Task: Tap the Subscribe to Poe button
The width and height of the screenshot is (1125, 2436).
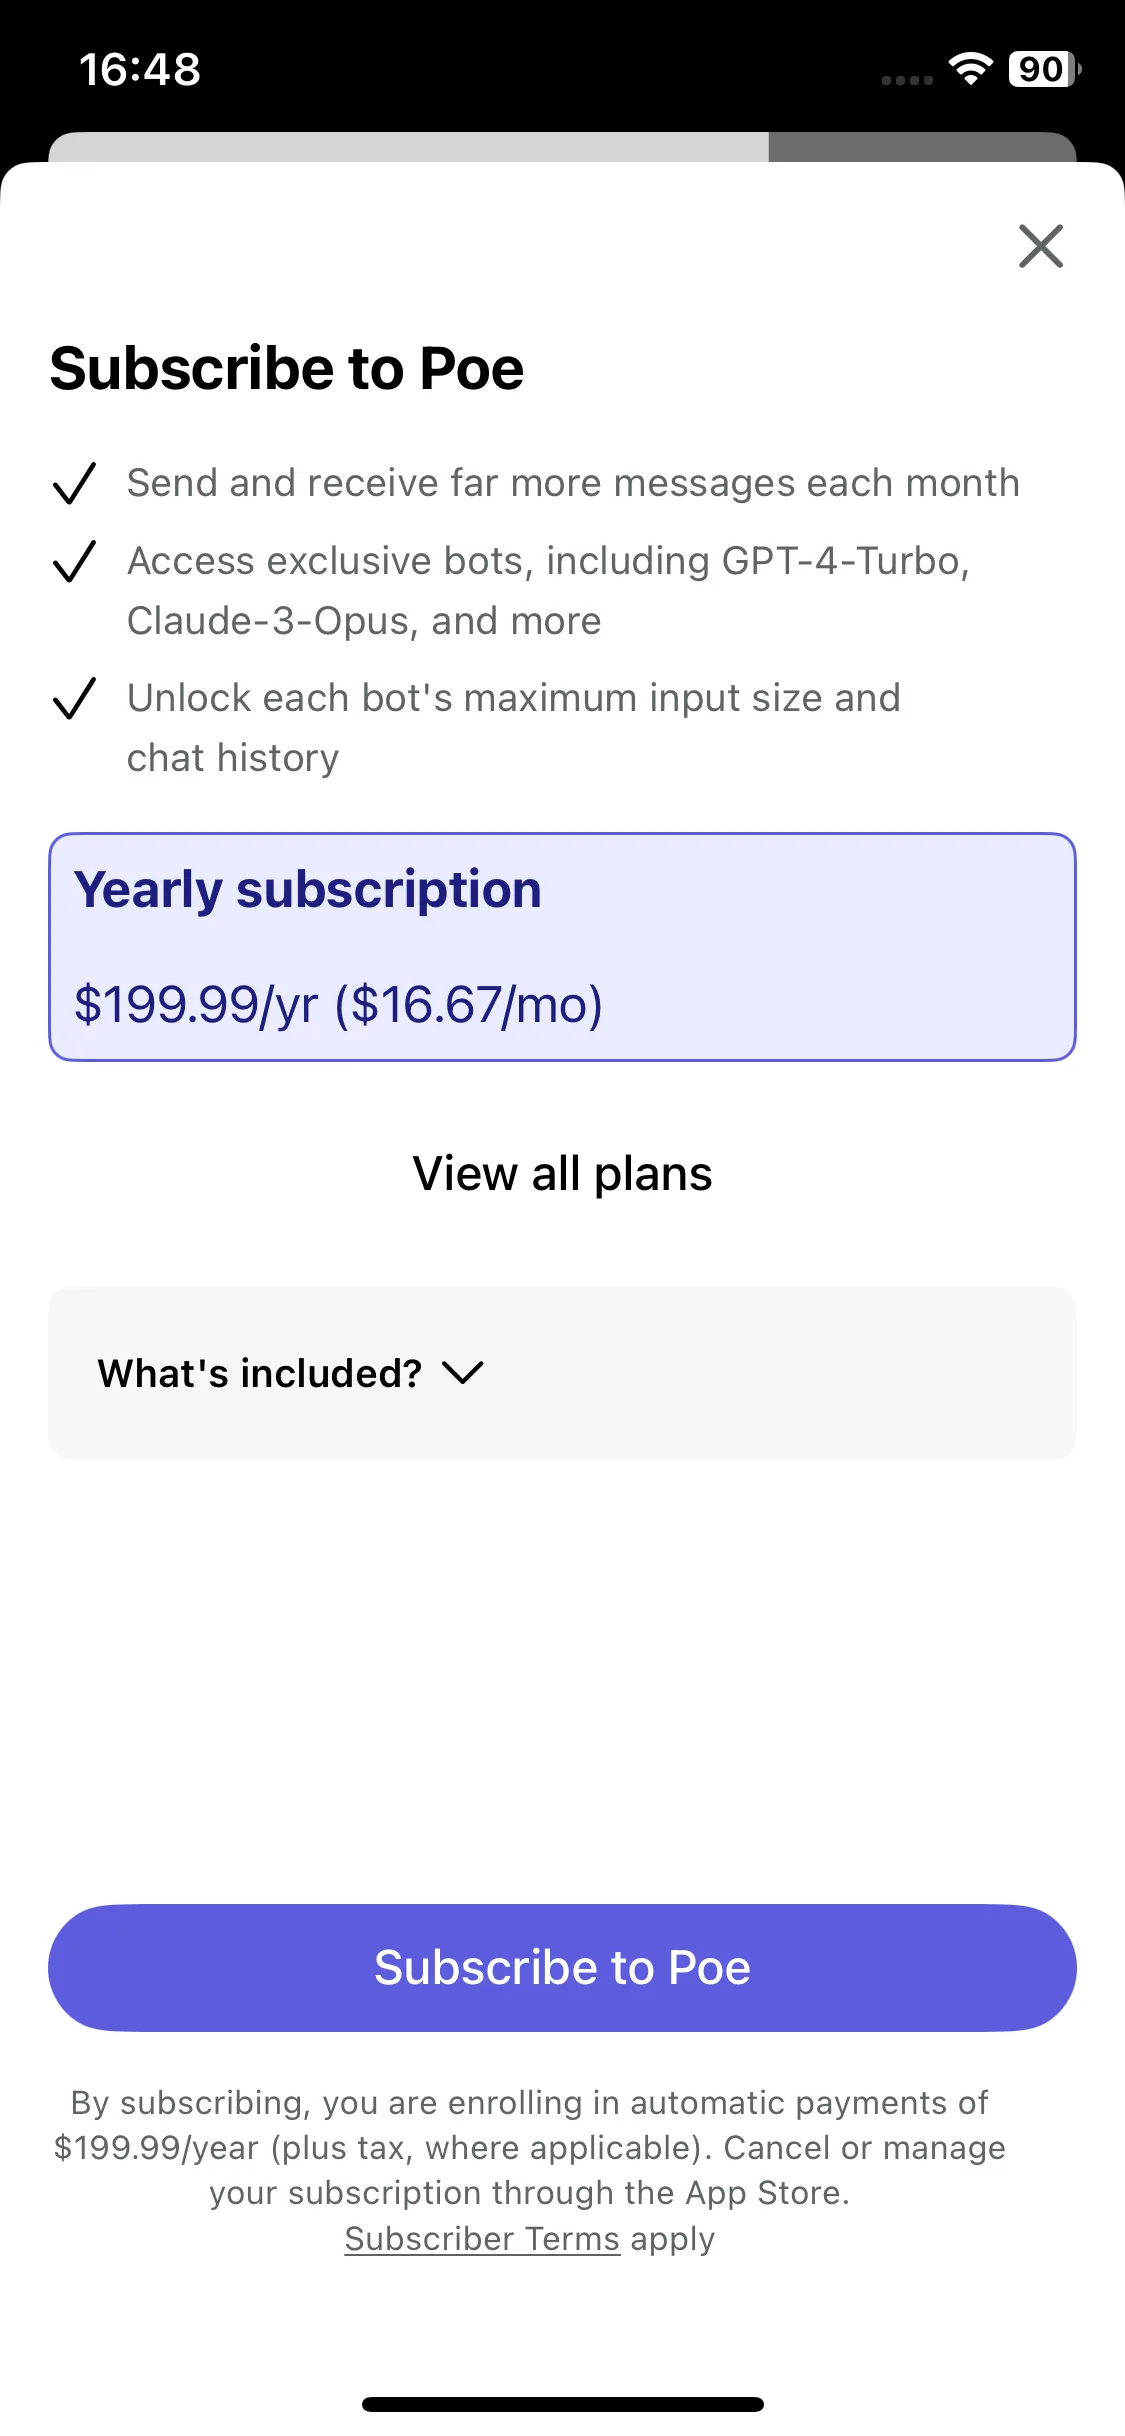Action: (x=562, y=1968)
